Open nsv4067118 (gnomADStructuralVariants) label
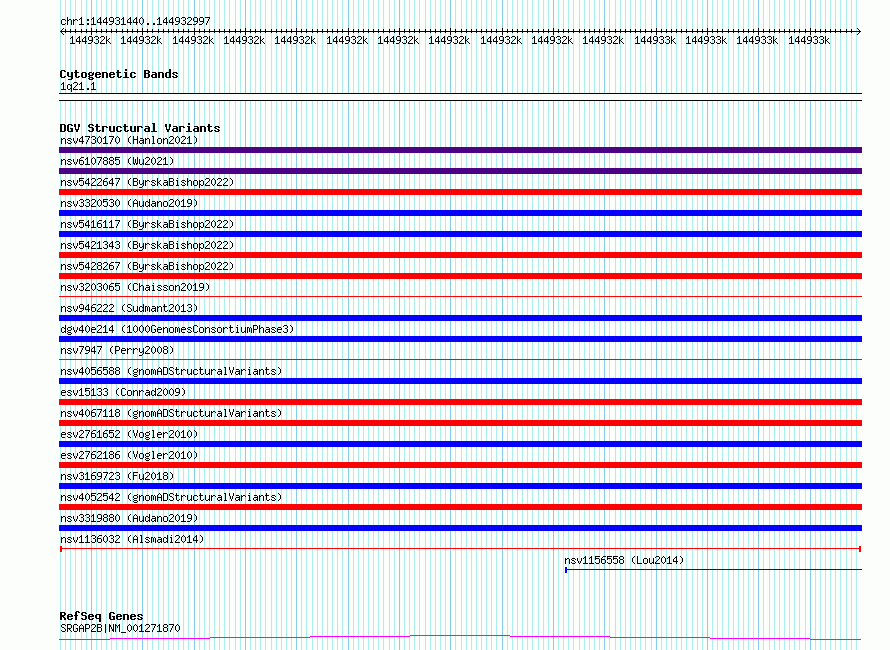Image resolution: width=890 pixels, height=650 pixels. click(x=171, y=413)
